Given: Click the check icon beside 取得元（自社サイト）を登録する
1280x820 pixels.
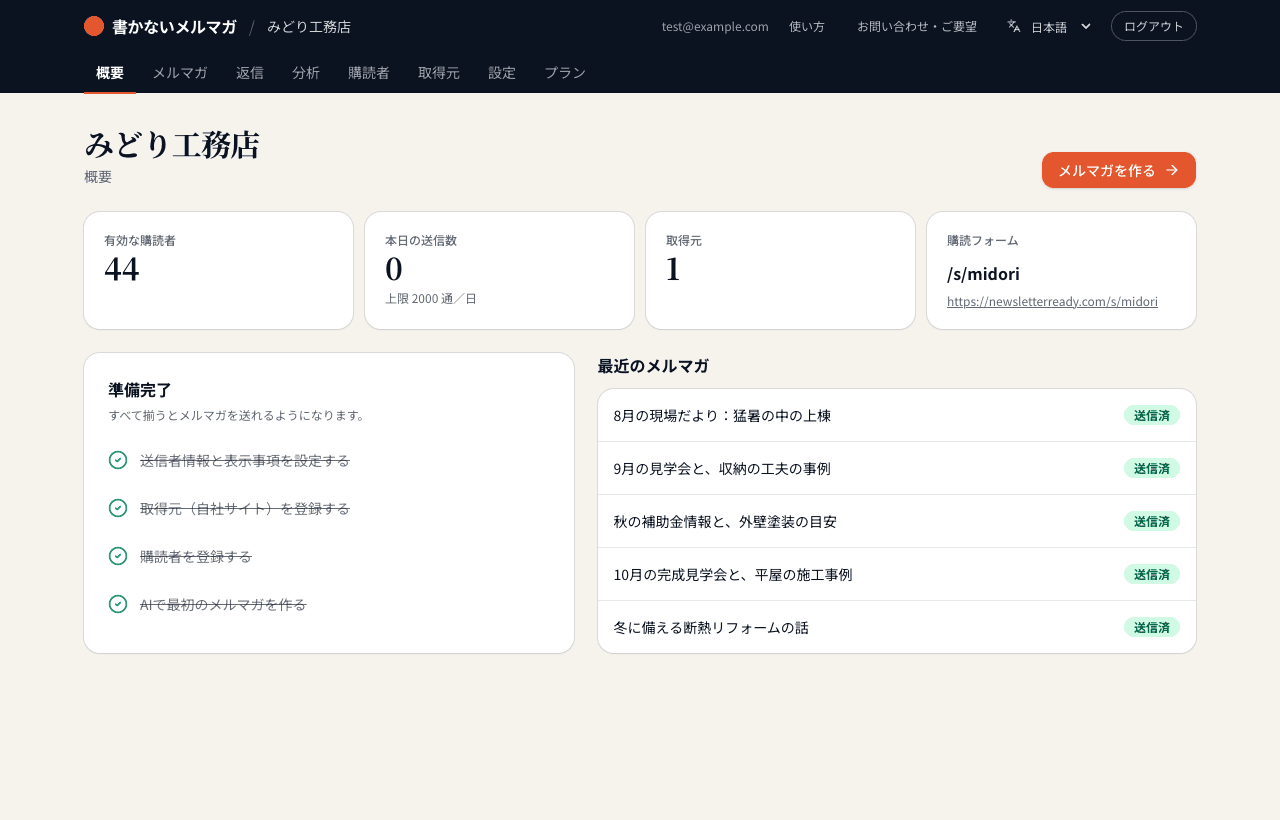Looking at the screenshot, I should [118, 508].
